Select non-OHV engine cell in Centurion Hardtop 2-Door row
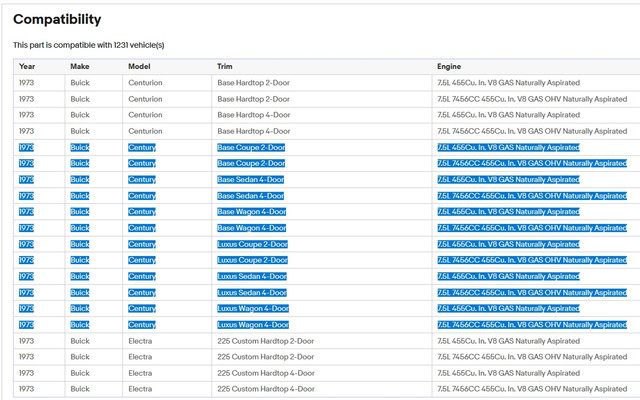Viewport: 640px width, 400px height. tap(509, 82)
